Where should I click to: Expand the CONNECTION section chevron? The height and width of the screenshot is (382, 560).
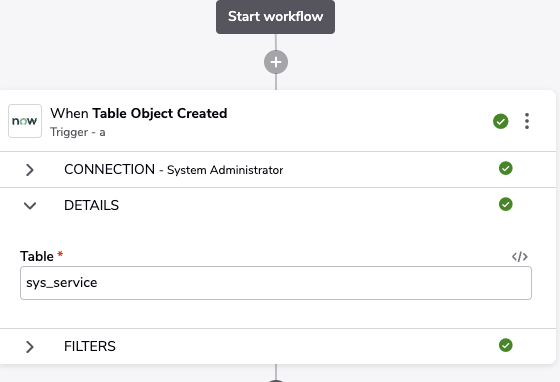click(x=30, y=170)
